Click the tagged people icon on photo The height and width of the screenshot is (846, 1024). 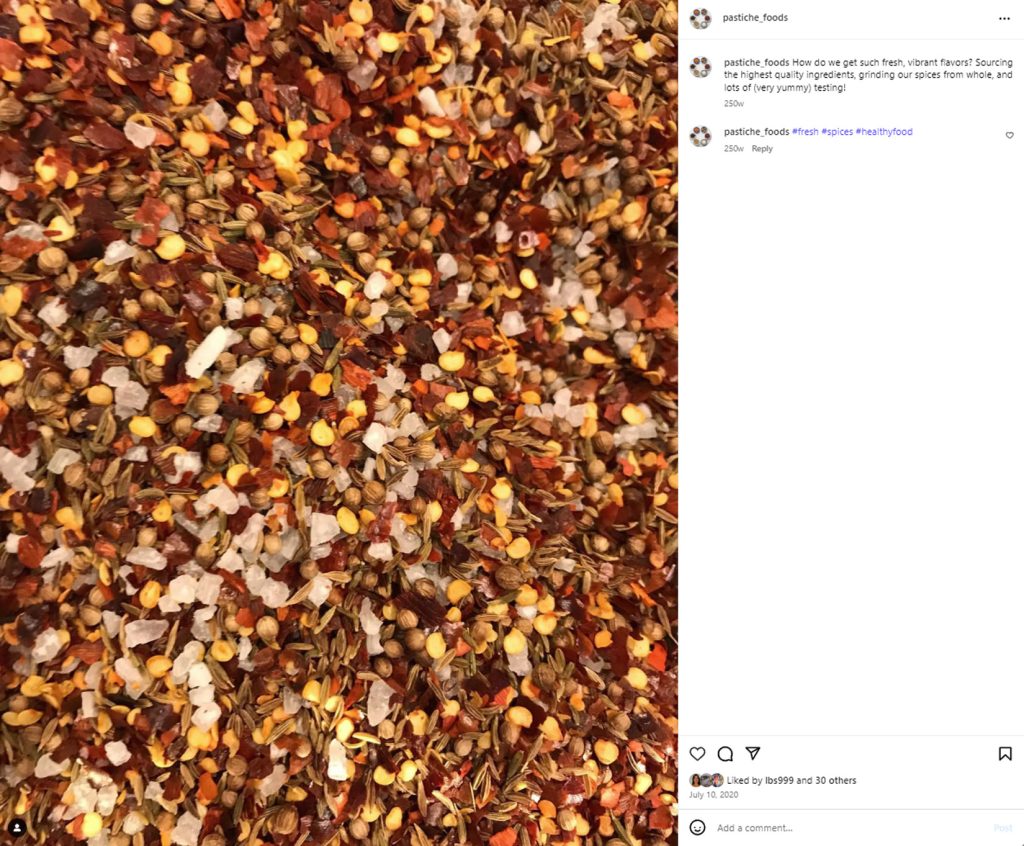click(x=18, y=828)
